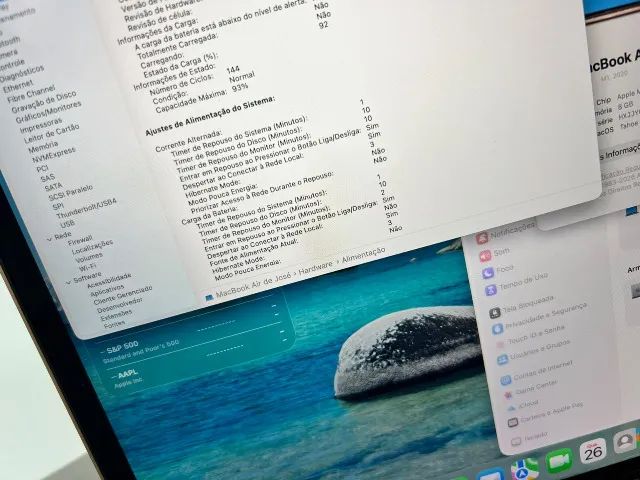Select Ethernet in the hardware list

[18, 87]
